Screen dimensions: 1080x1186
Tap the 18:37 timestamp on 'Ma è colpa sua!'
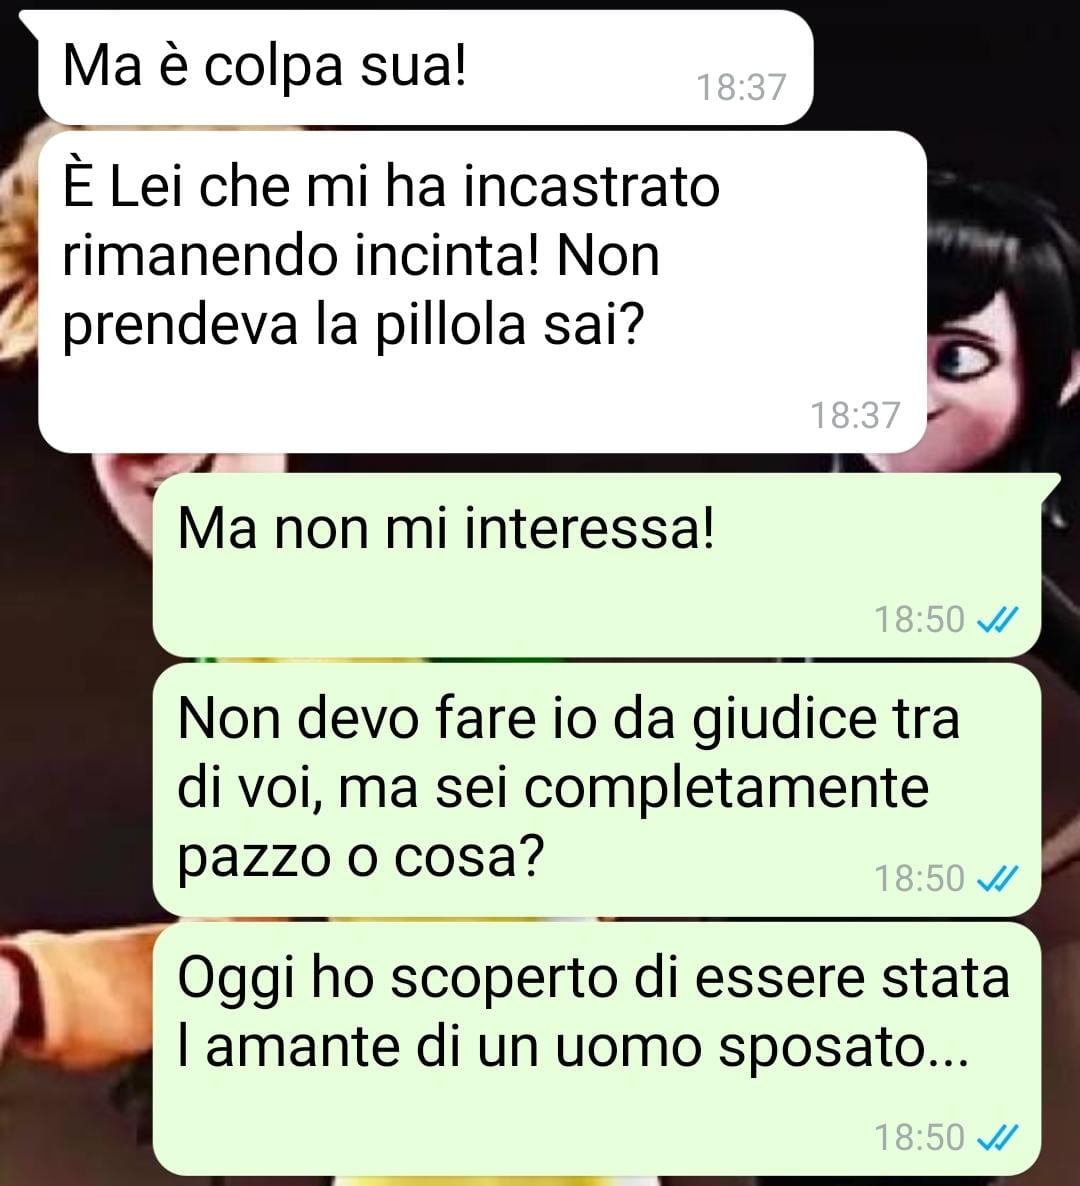pyautogui.click(x=741, y=88)
